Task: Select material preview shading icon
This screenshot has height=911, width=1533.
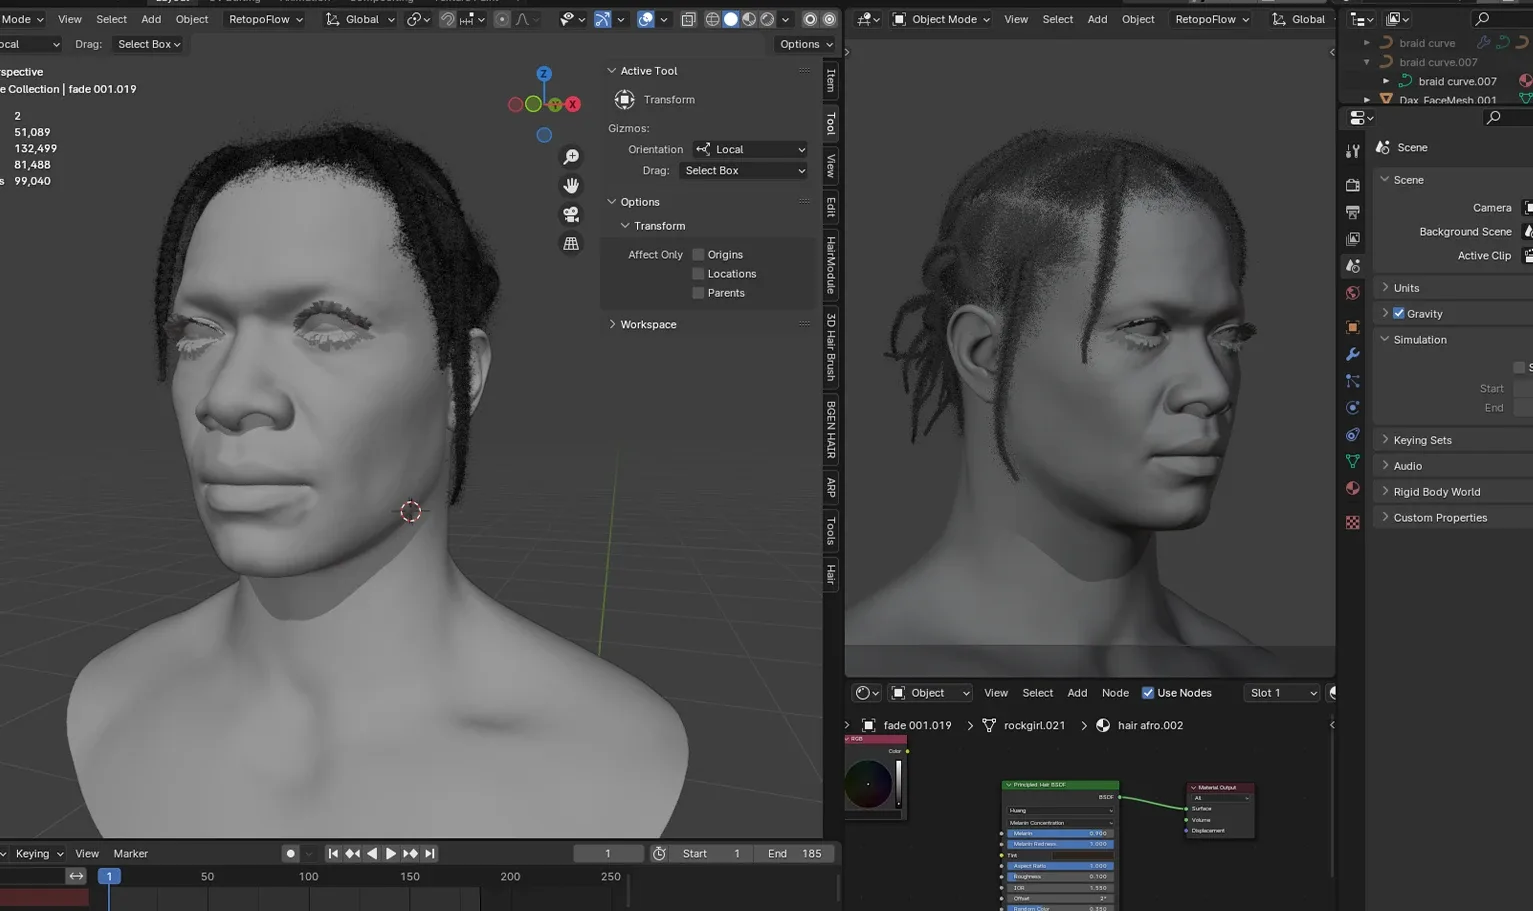Action: click(749, 19)
